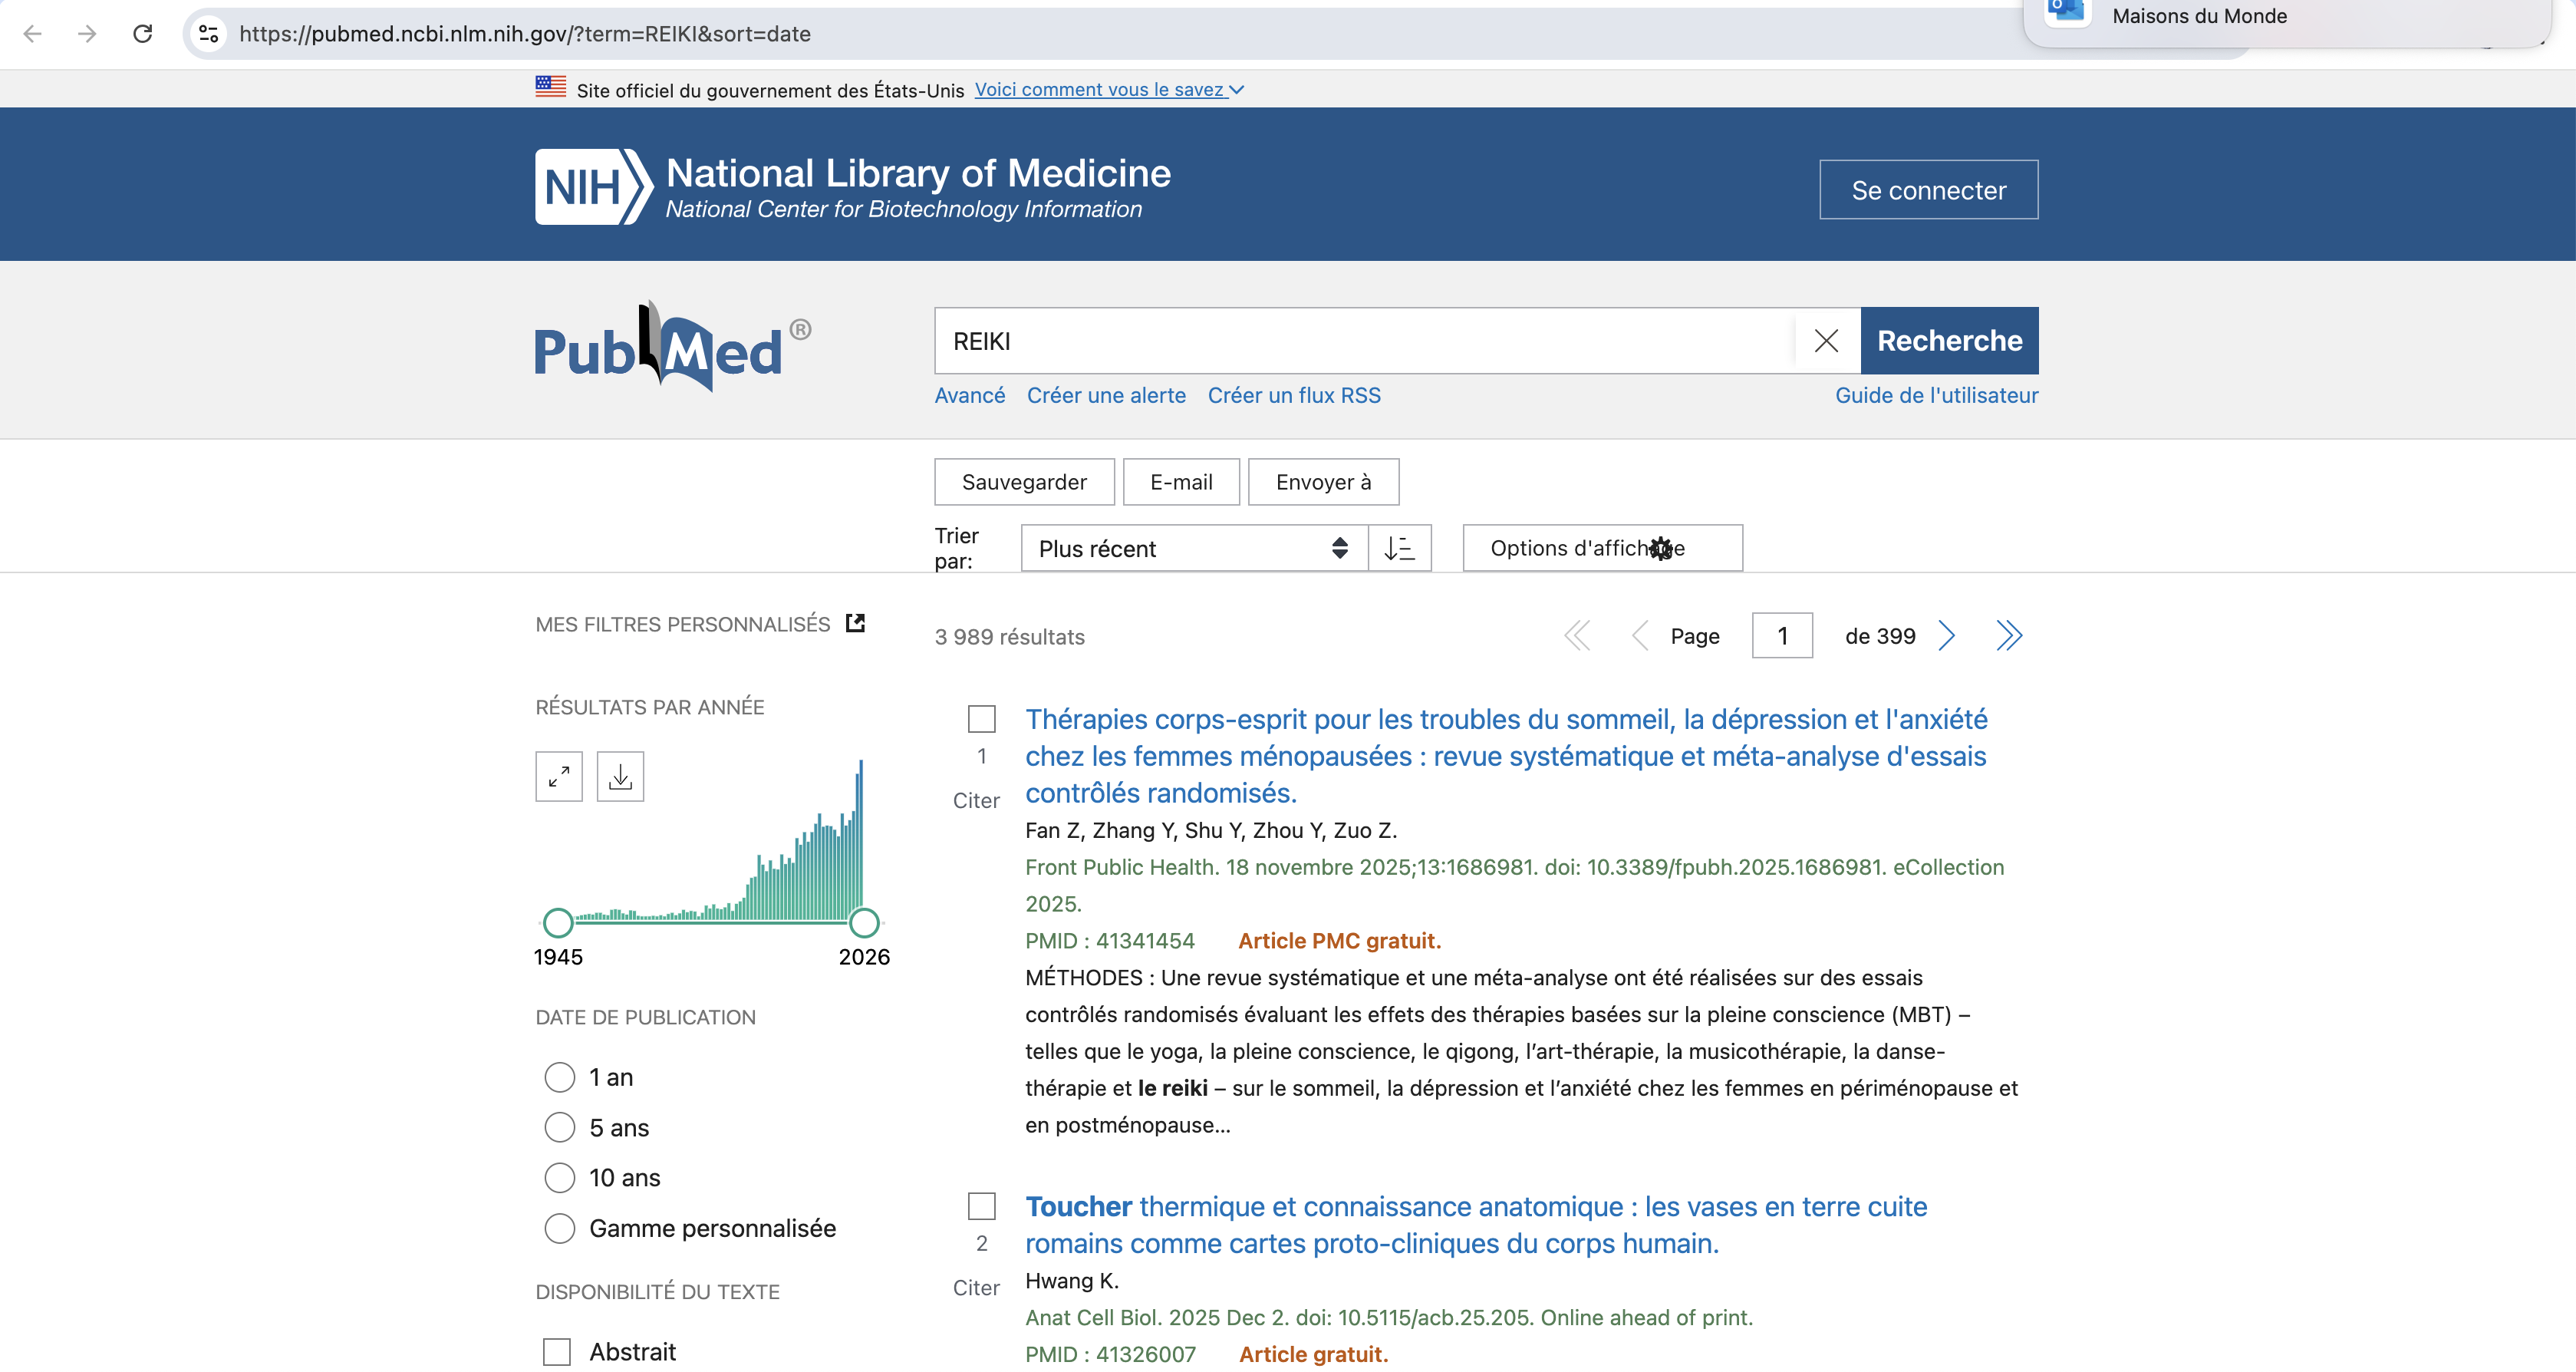Check the Abstrait text availability filter
Screen dimensions: 2576x1372
557,1352
